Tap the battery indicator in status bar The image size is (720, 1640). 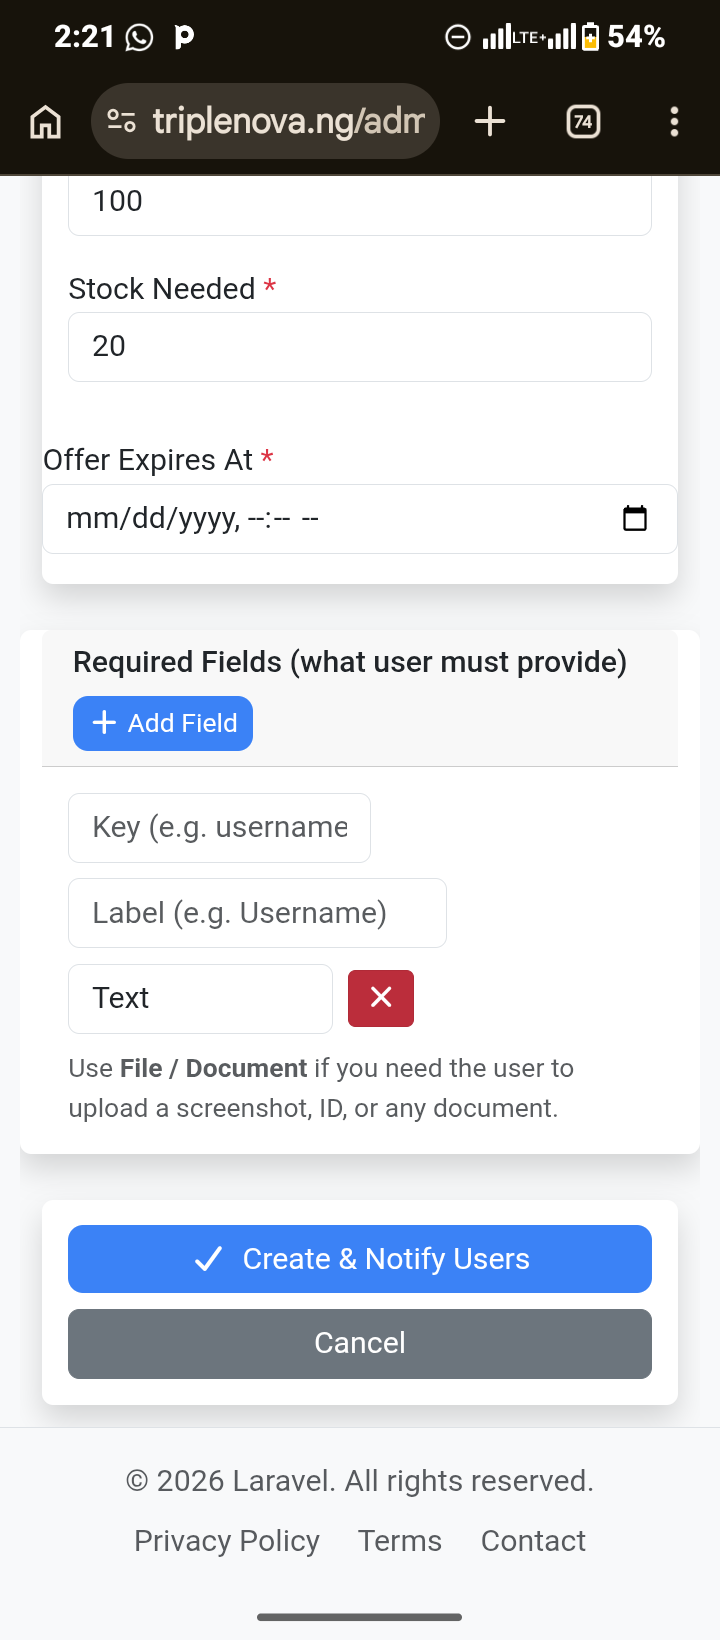click(x=590, y=37)
